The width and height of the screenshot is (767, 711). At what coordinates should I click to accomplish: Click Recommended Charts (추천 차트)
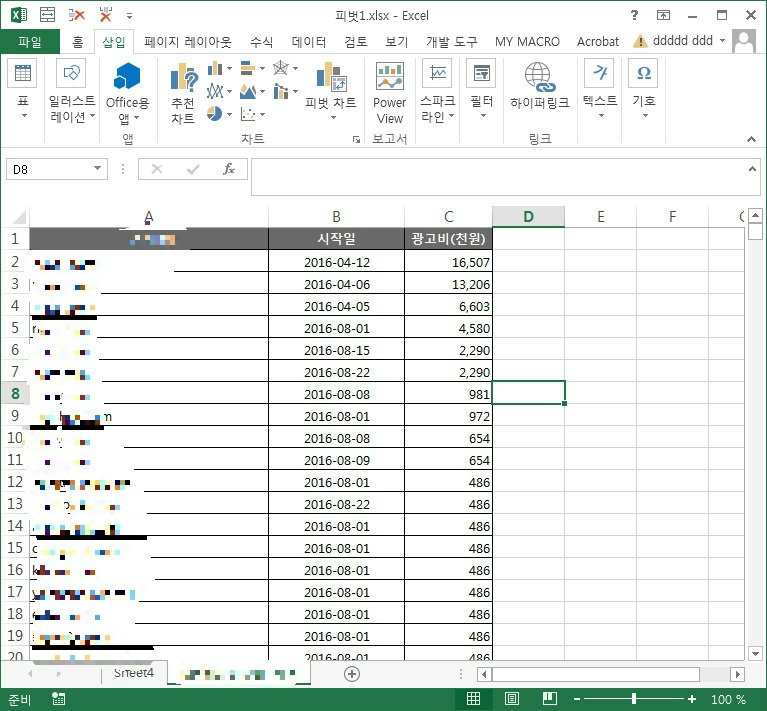[x=183, y=93]
